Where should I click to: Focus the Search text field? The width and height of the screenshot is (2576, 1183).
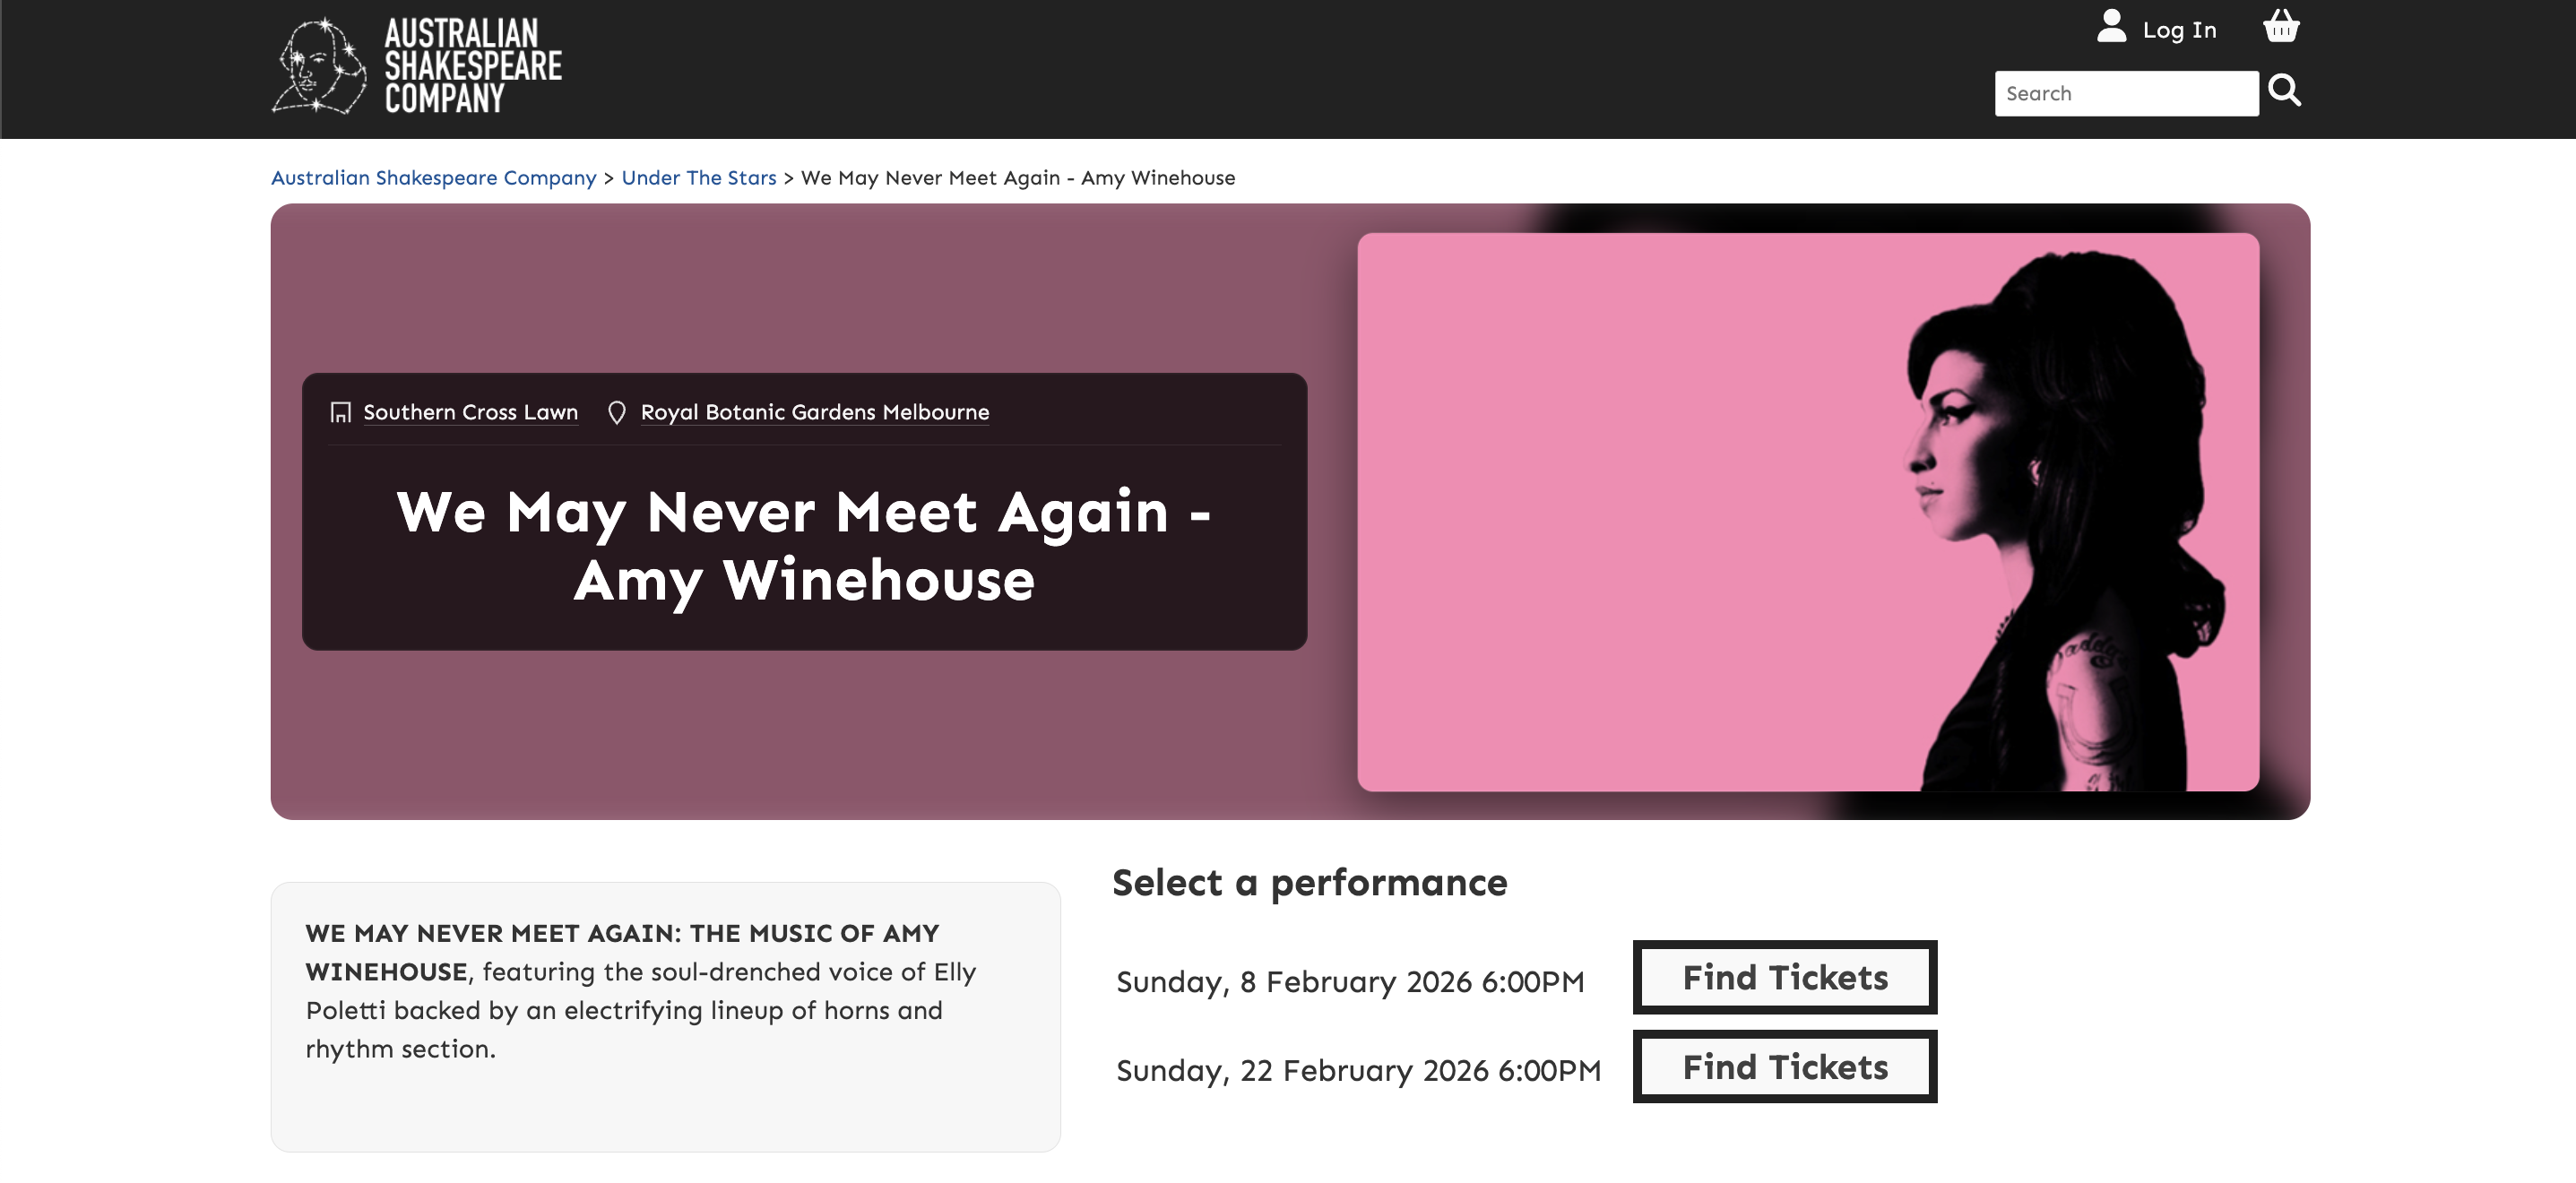2125,94
